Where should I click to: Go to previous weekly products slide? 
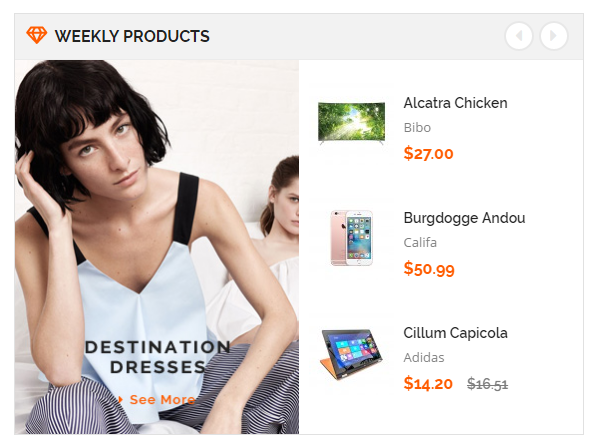pyautogui.click(x=519, y=36)
